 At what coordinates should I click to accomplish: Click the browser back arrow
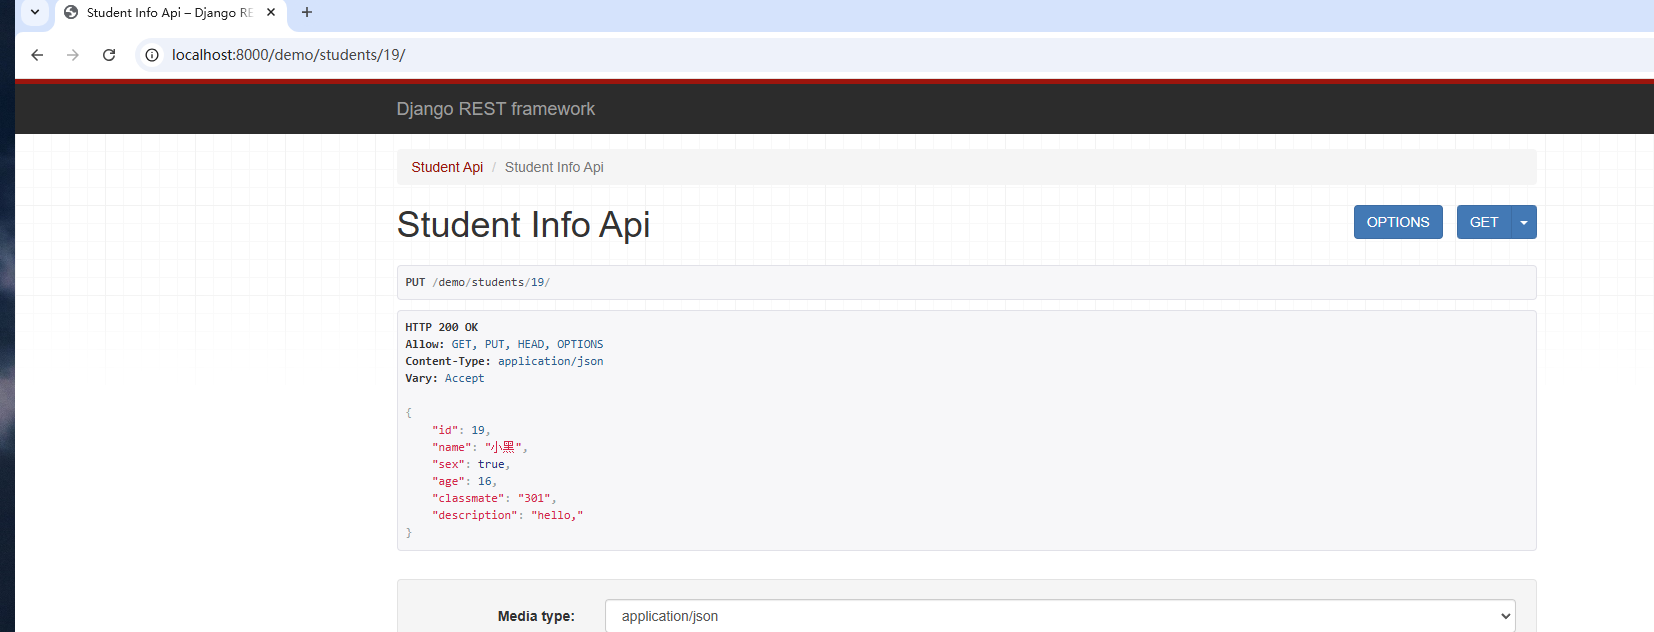pos(37,55)
